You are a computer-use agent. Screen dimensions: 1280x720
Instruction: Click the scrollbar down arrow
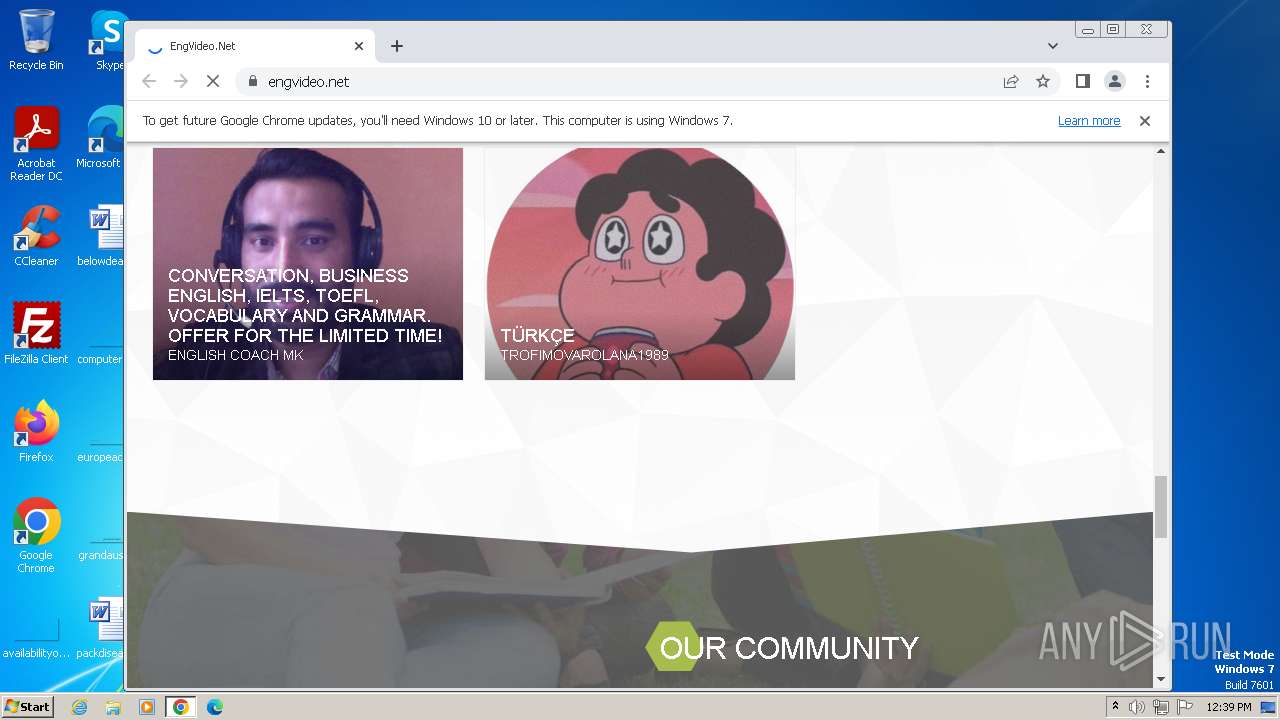pyautogui.click(x=1161, y=680)
